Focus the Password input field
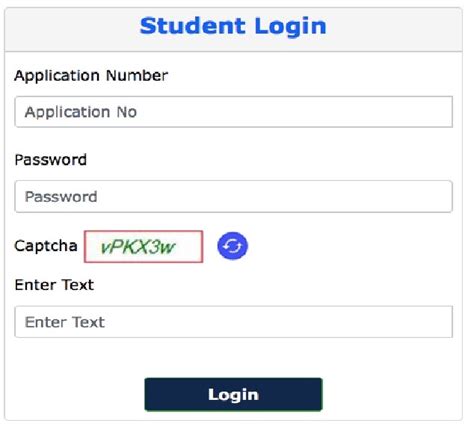Viewport: 474px width, 435px height. pyautogui.click(x=233, y=196)
